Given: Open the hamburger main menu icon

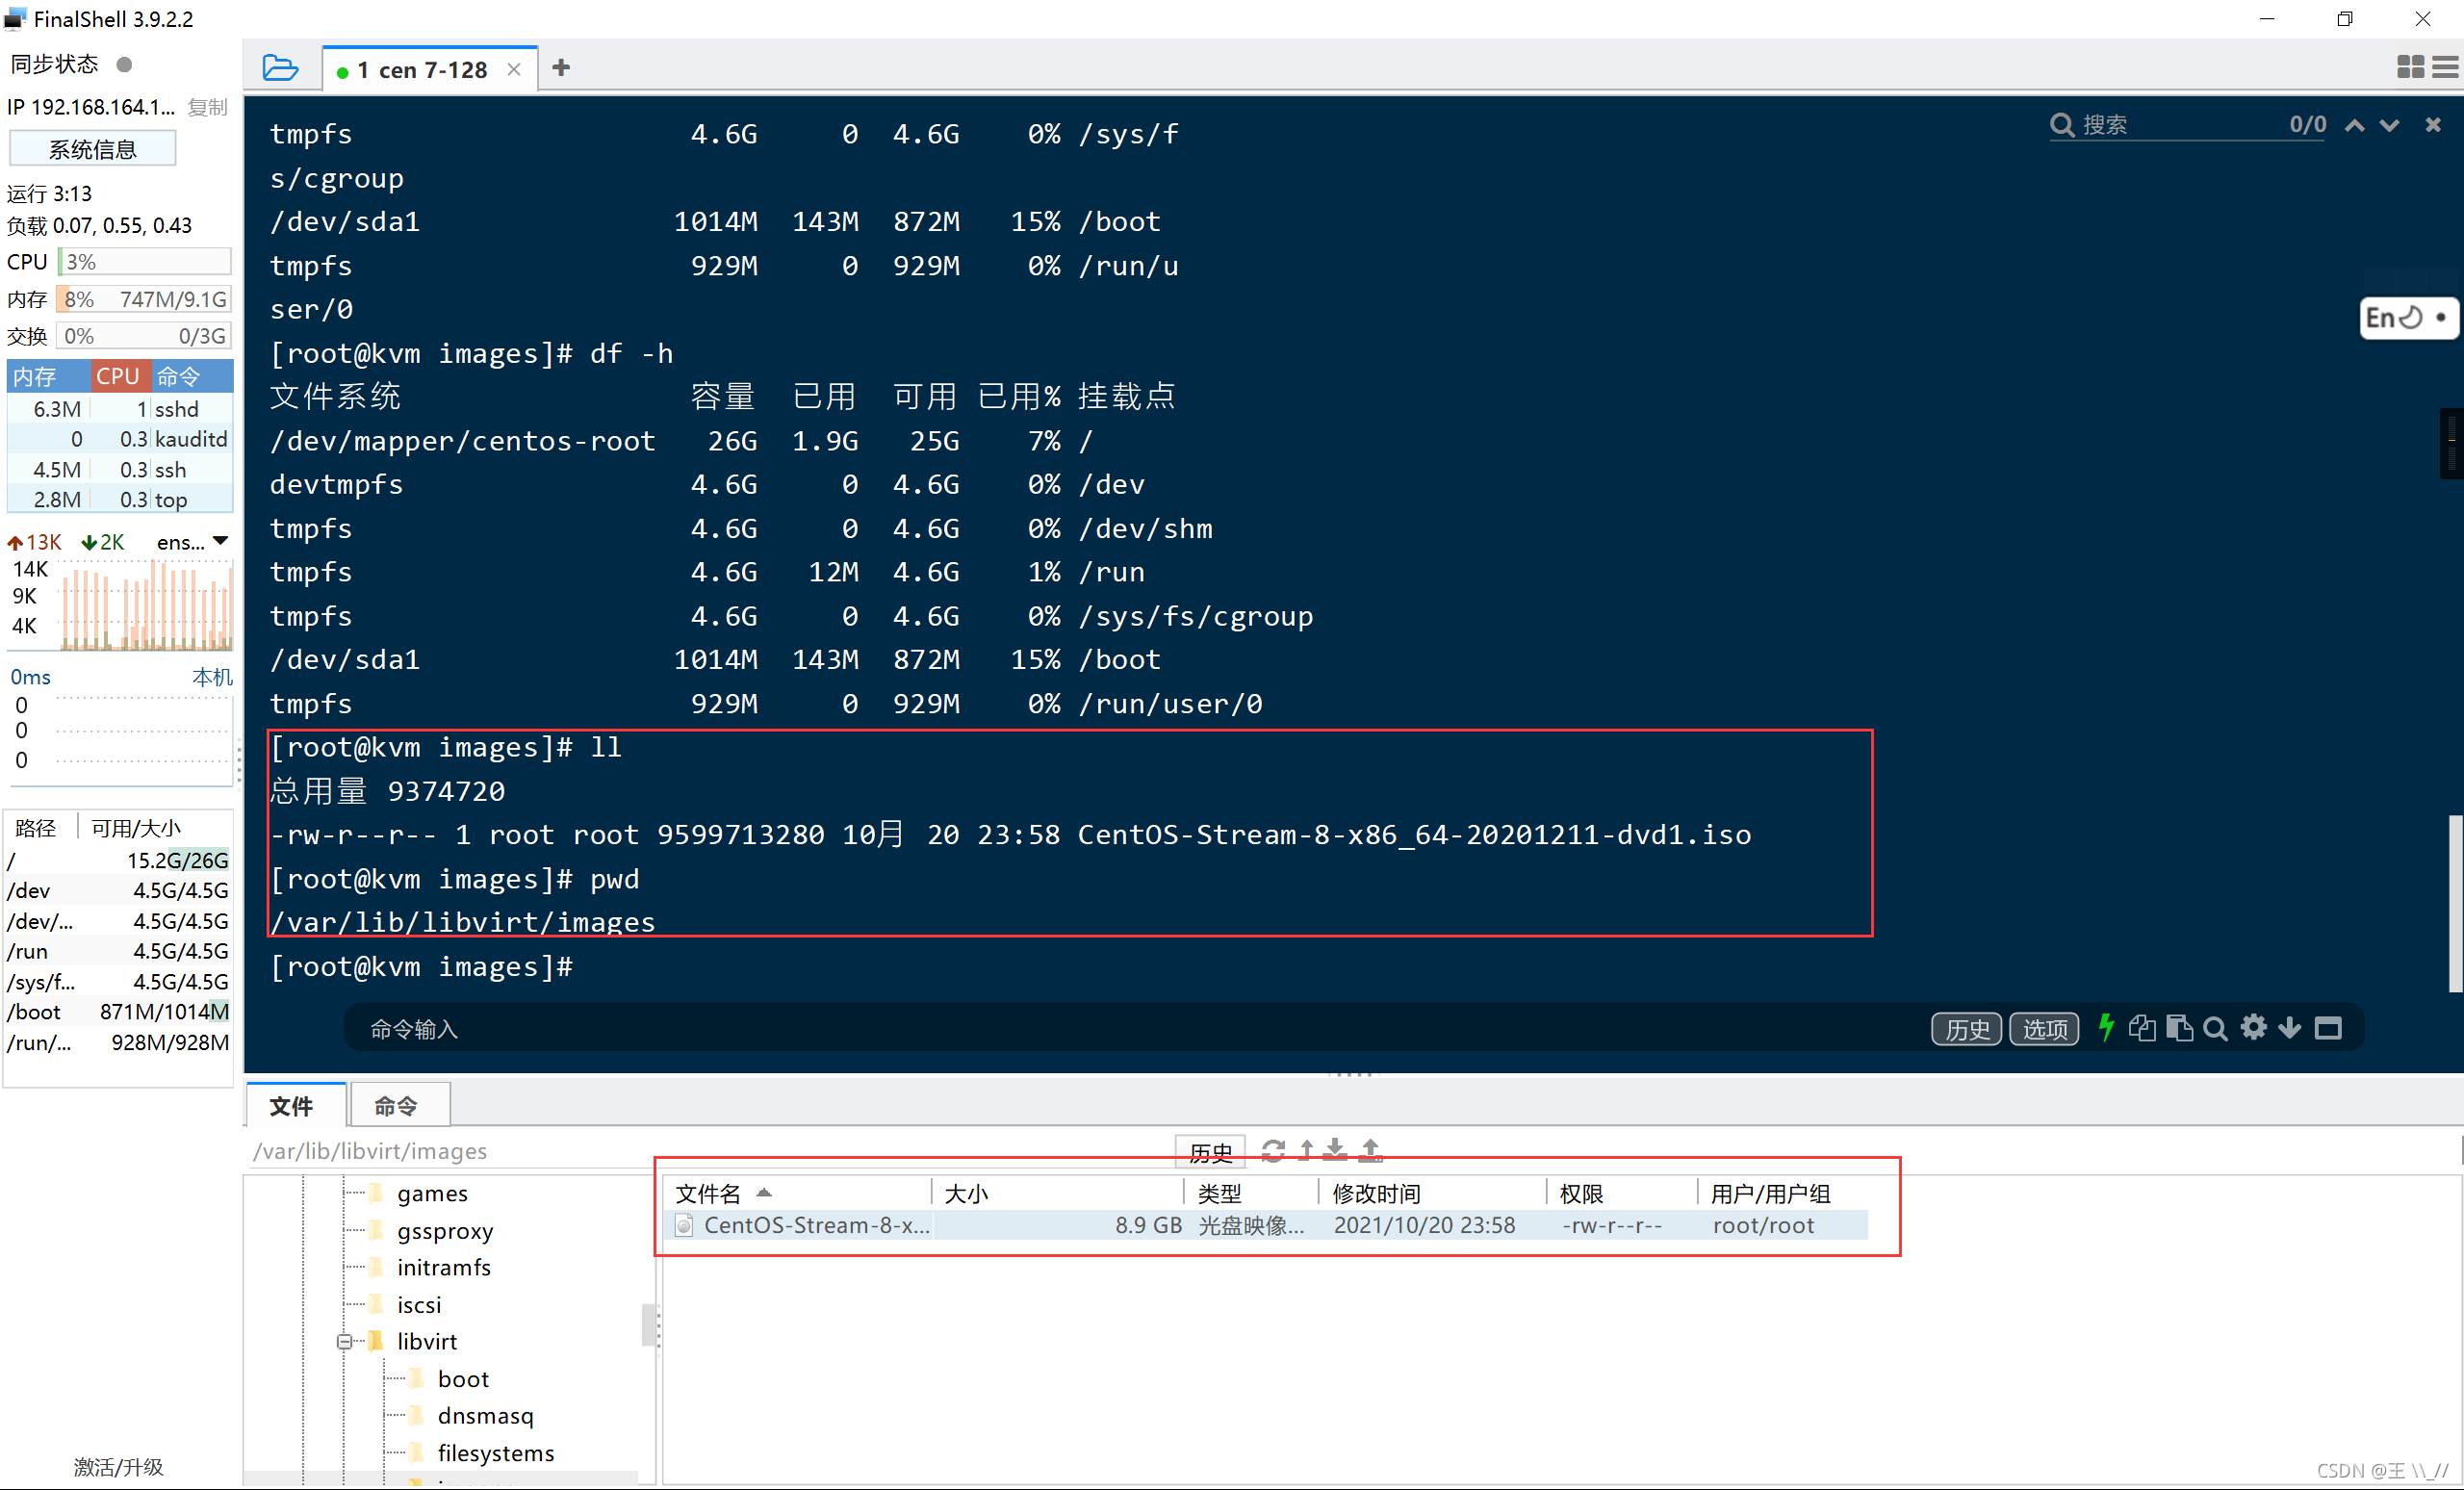Looking at the screenshot, I should pos(2446,67).
